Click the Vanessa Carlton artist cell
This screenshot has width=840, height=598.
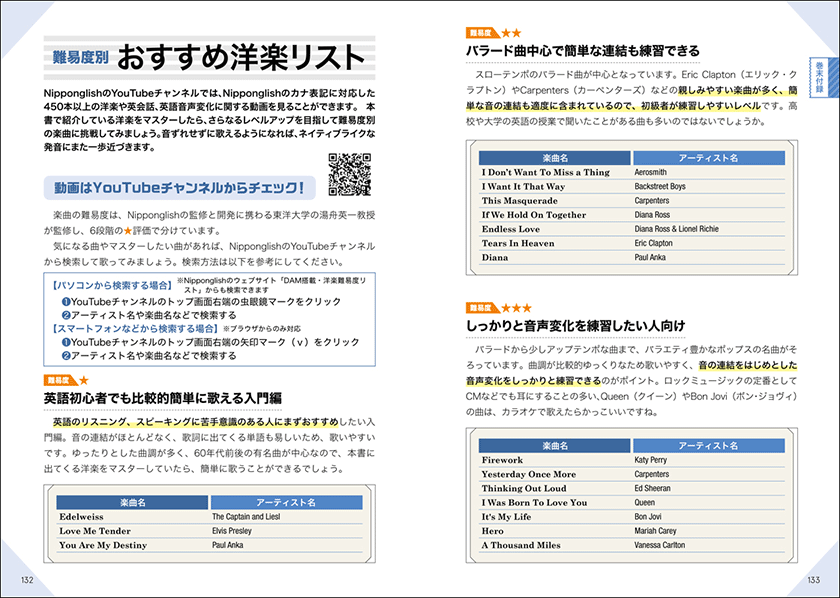pyautogui.click(x=659, y=545)
